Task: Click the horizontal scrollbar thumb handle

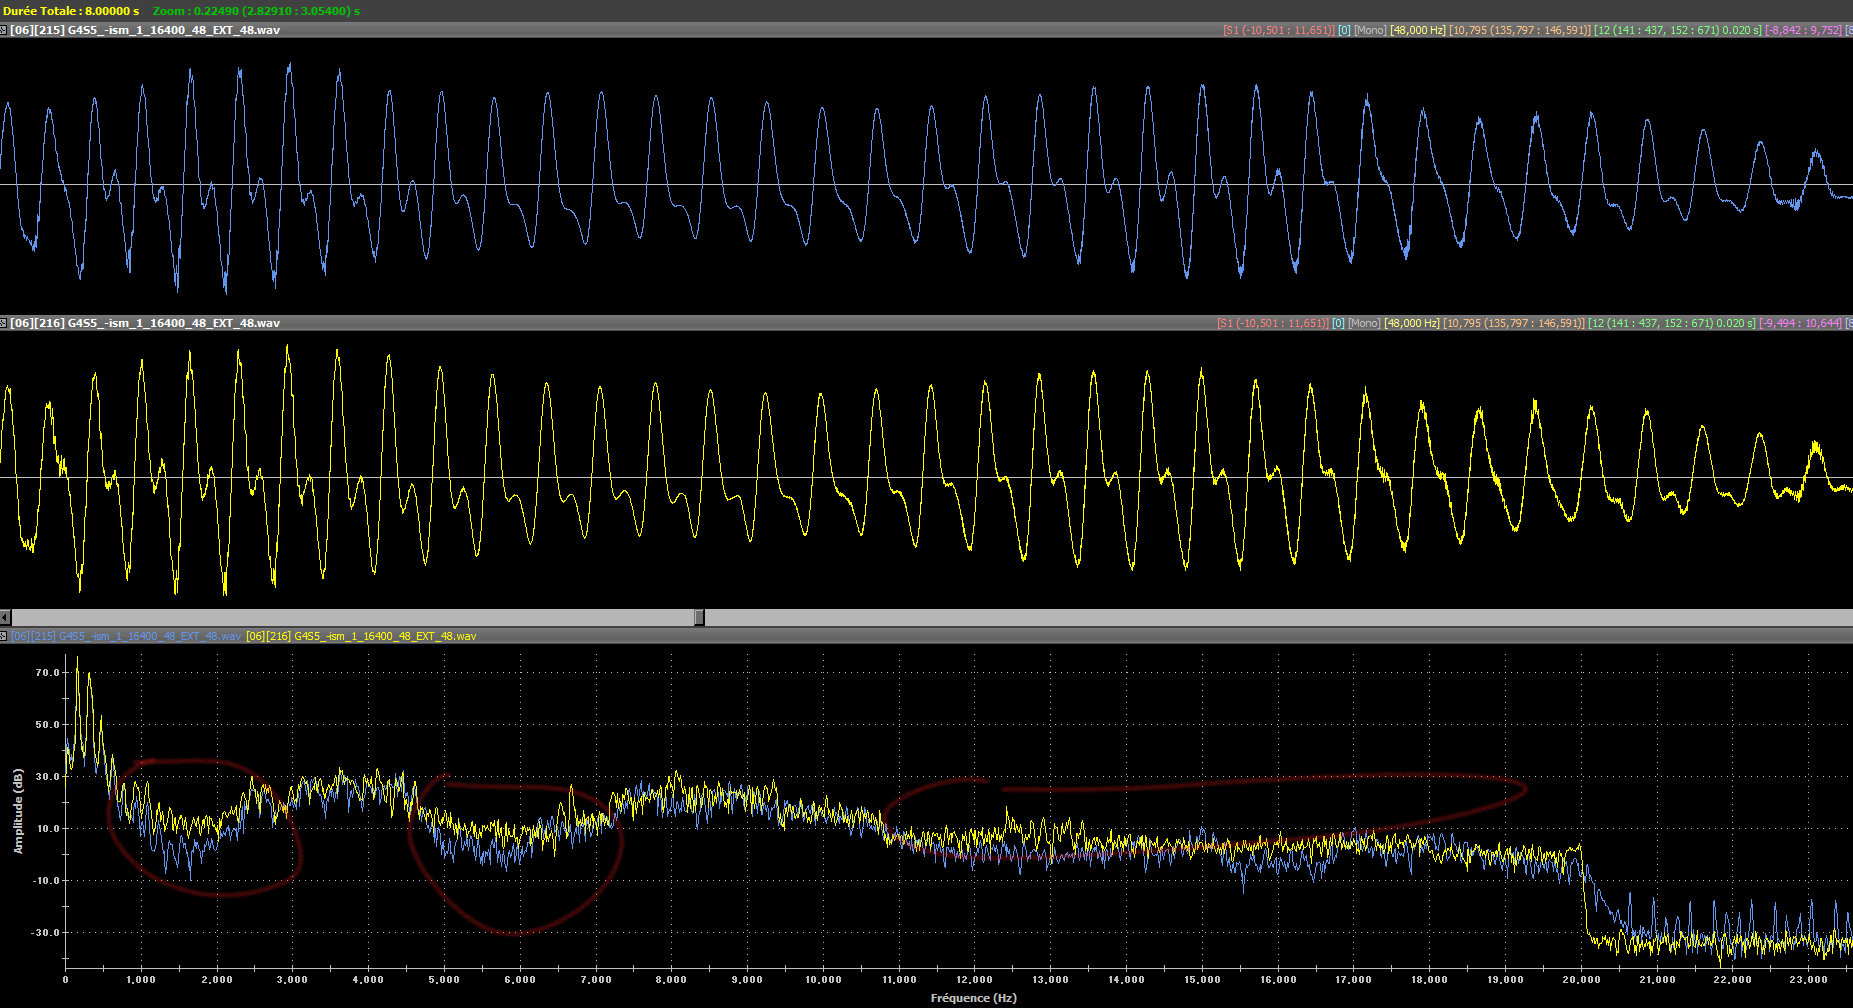Action: [x=699, y=617]
